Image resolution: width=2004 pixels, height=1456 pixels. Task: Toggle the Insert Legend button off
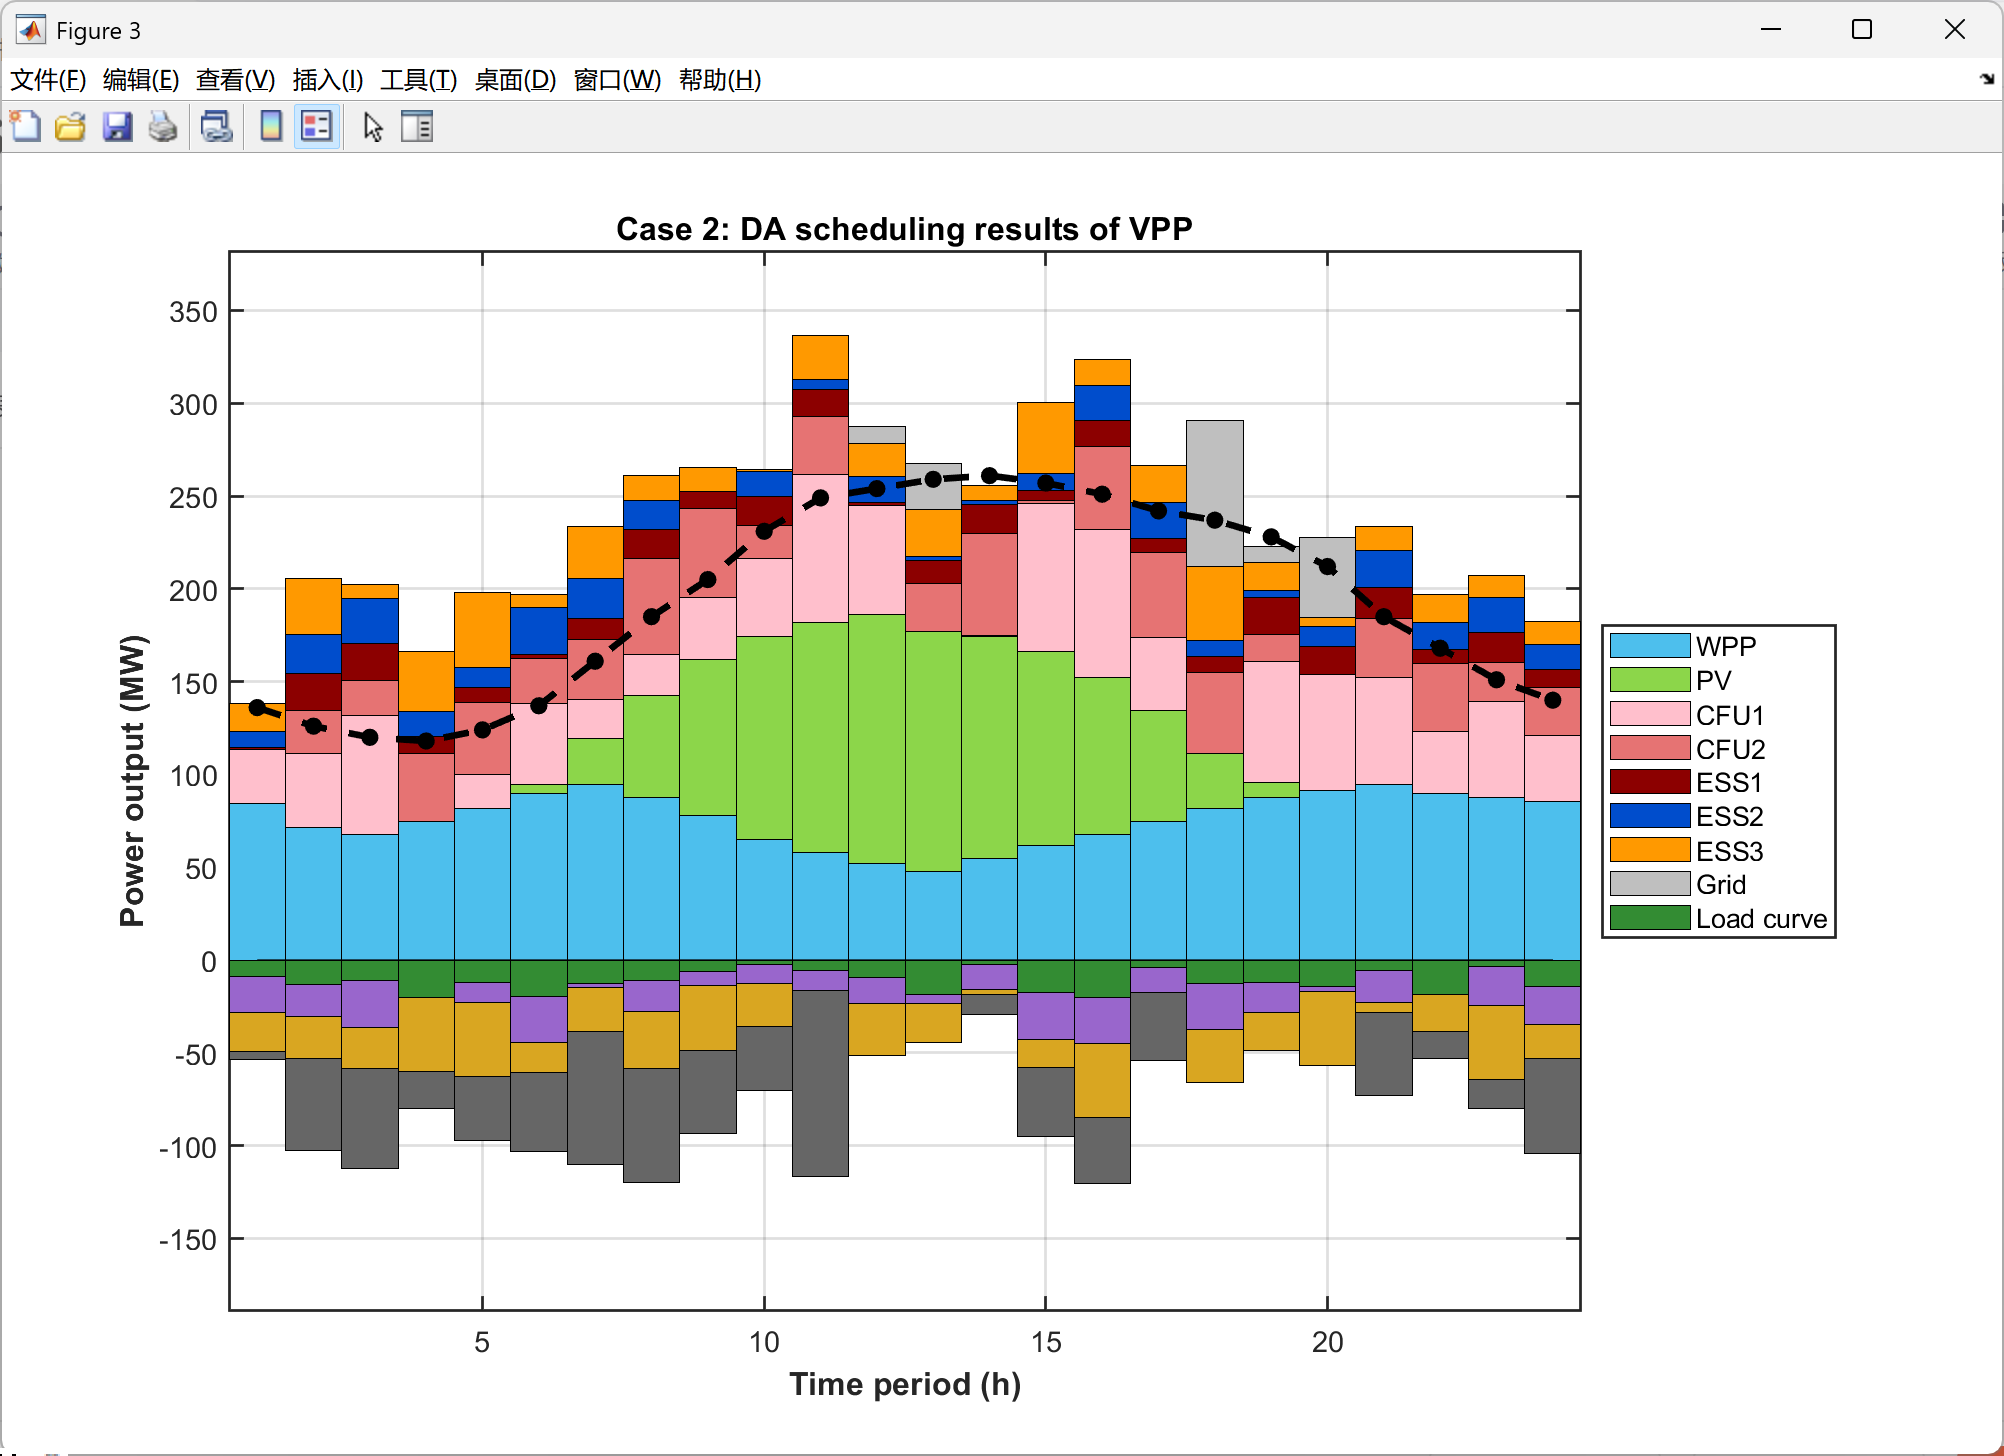click(317, 127)
